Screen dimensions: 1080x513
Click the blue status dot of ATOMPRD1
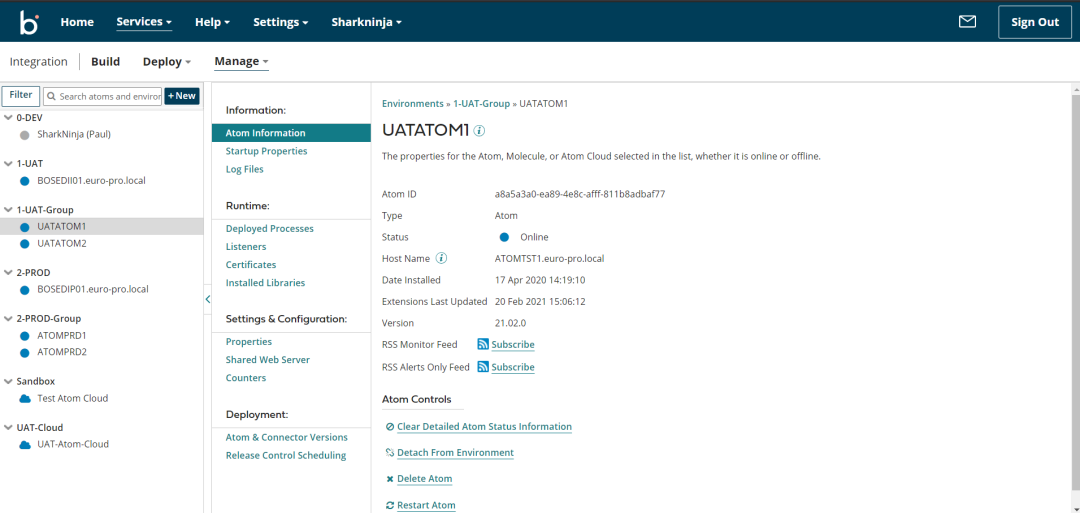(x=25, y=336)
